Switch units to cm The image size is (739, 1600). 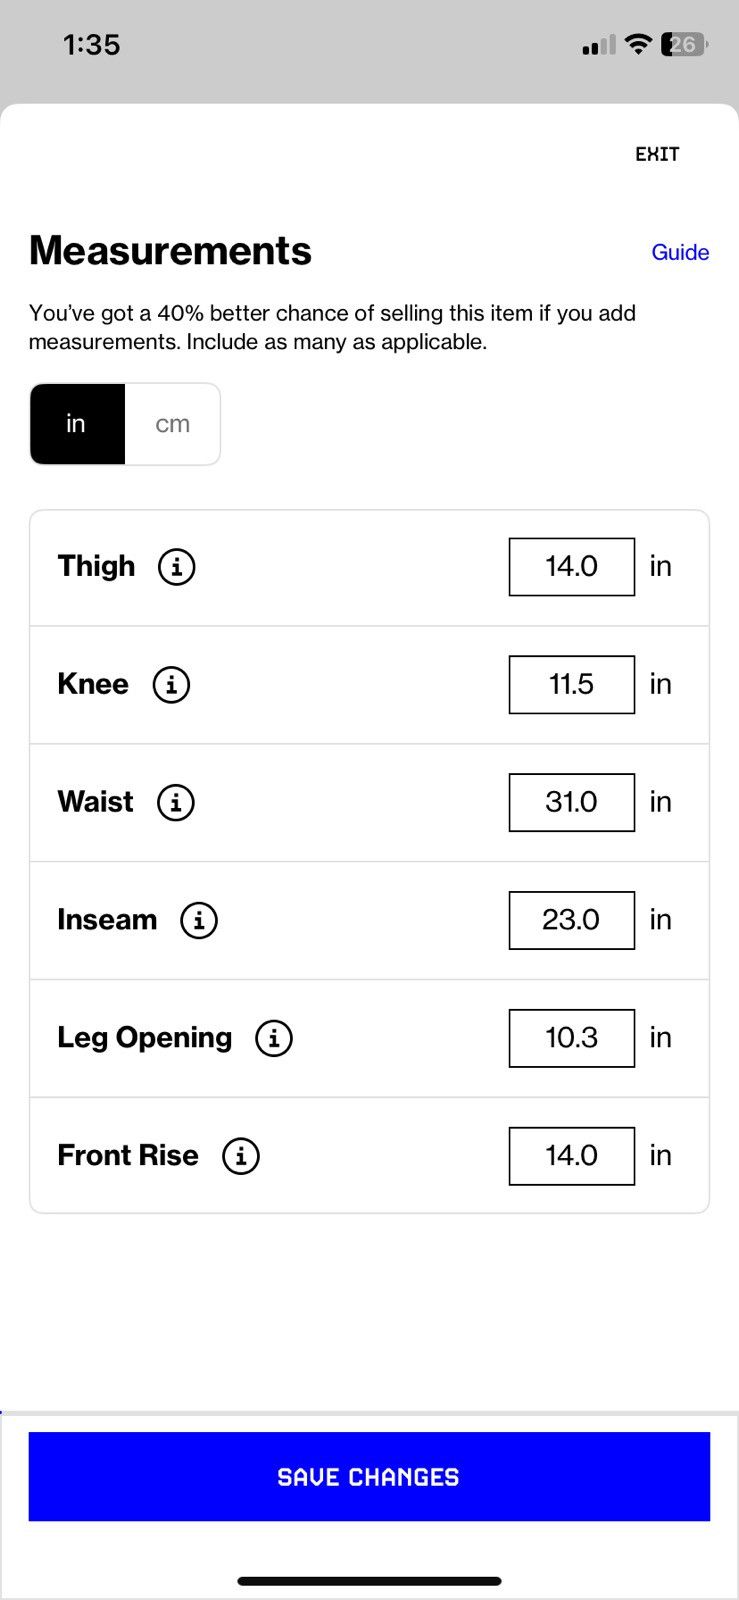172,424
